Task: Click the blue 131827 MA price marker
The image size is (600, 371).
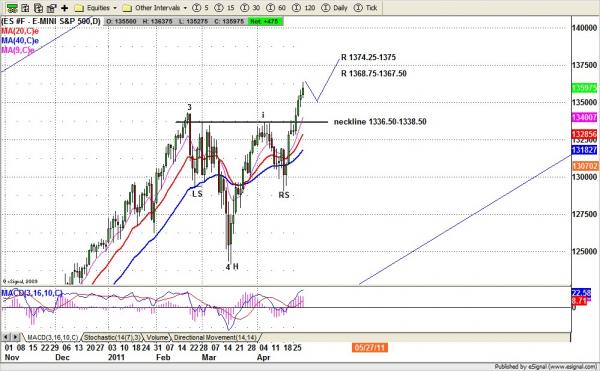Action: (x=584, y=150)
